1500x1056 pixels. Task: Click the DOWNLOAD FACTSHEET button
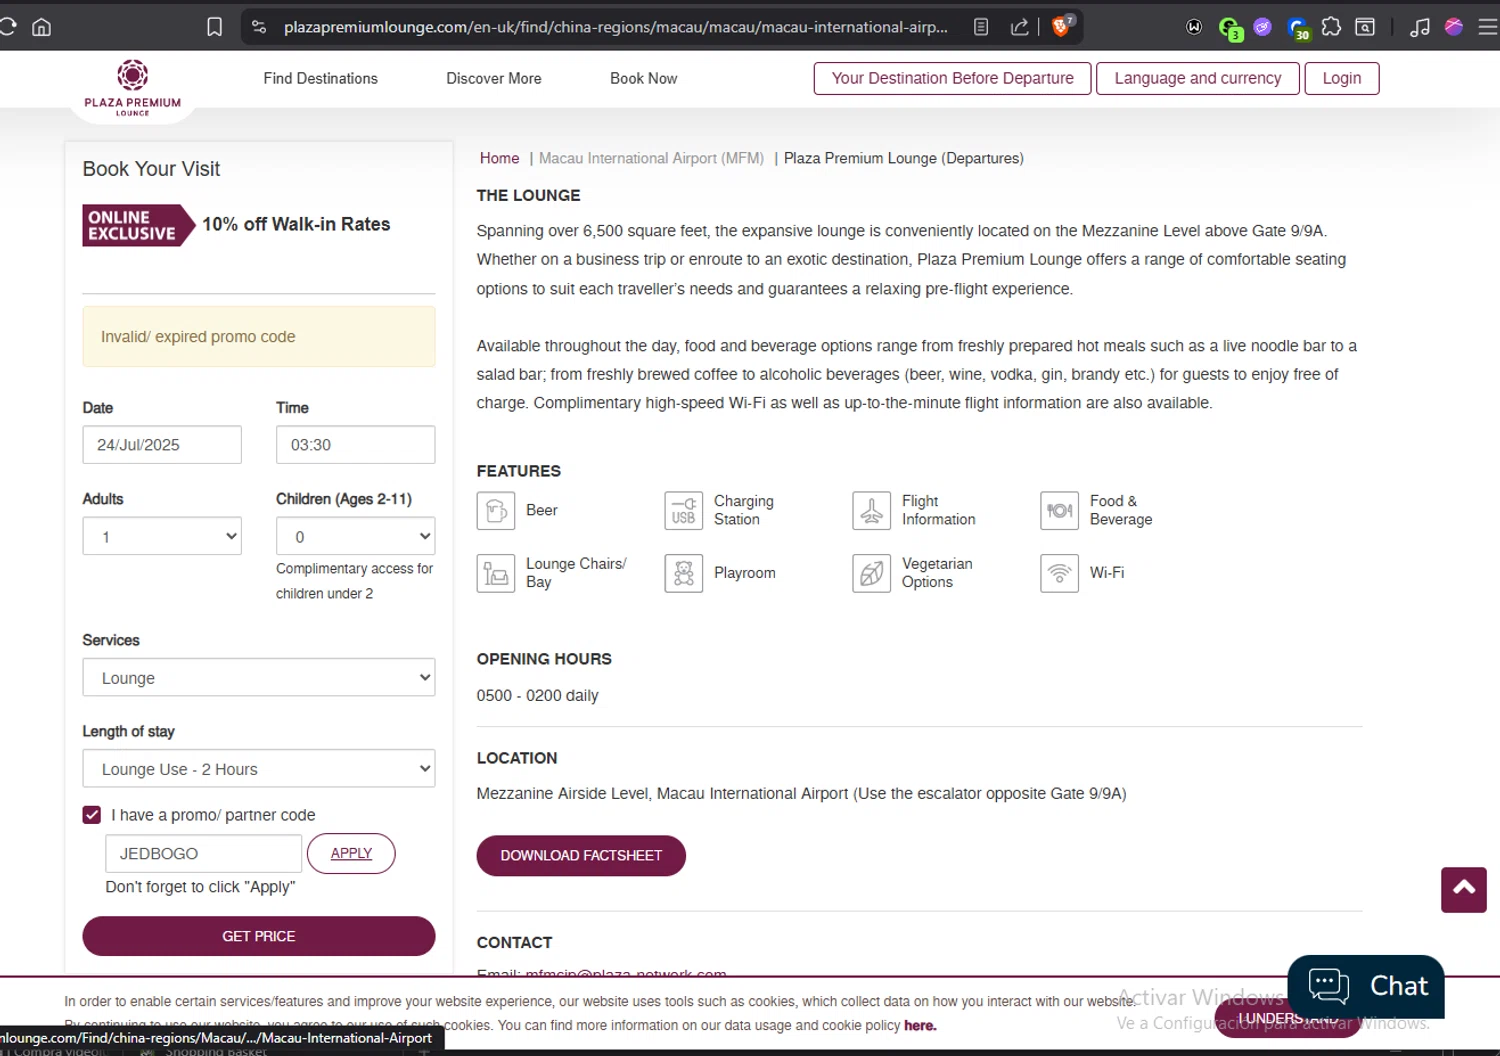point(581,855)
